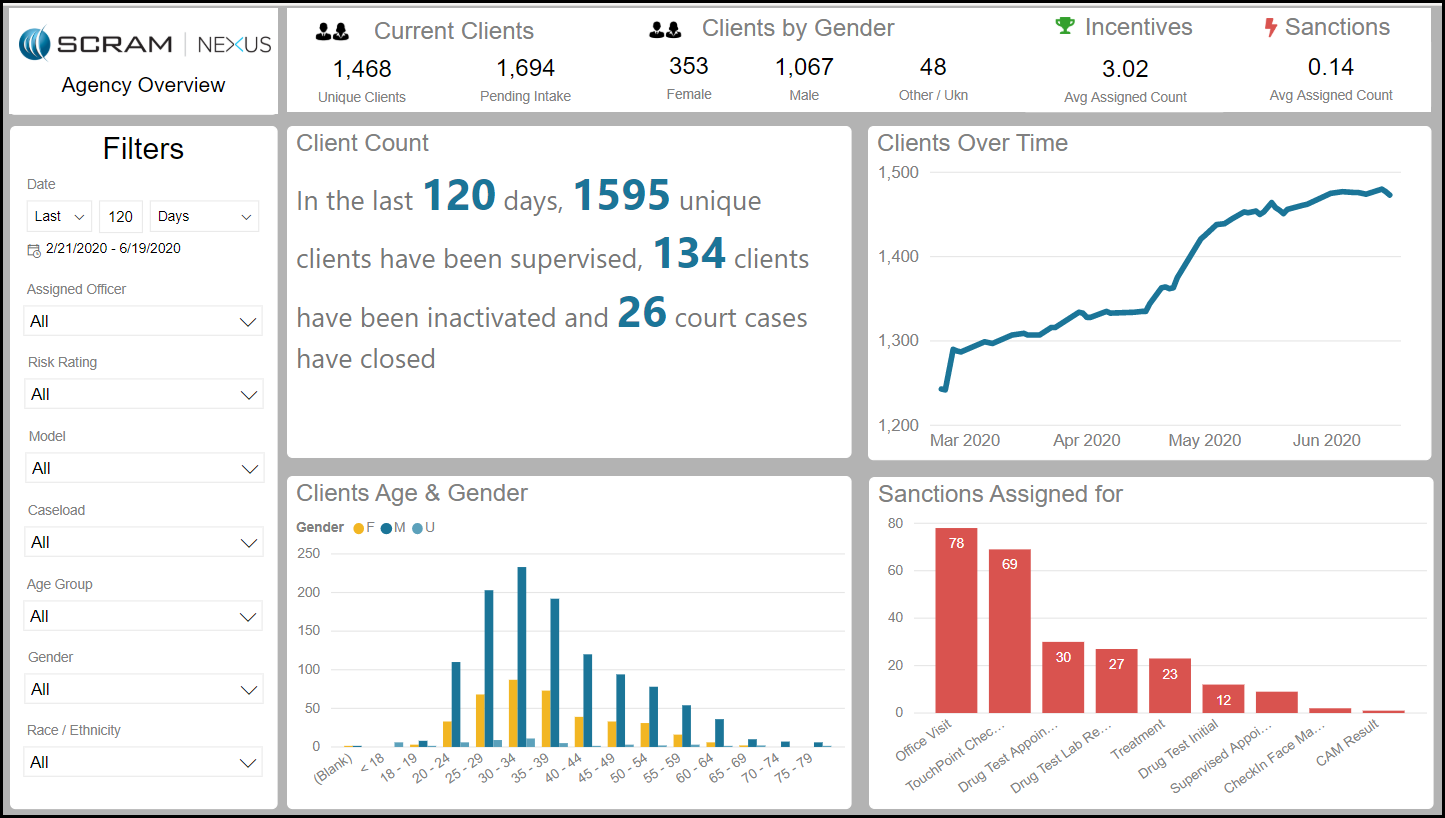Open the Race / Ethnicity dropdown
The height and width of the screenshot is (818, 1445).
pyautogui.click(x=143, y=762)
